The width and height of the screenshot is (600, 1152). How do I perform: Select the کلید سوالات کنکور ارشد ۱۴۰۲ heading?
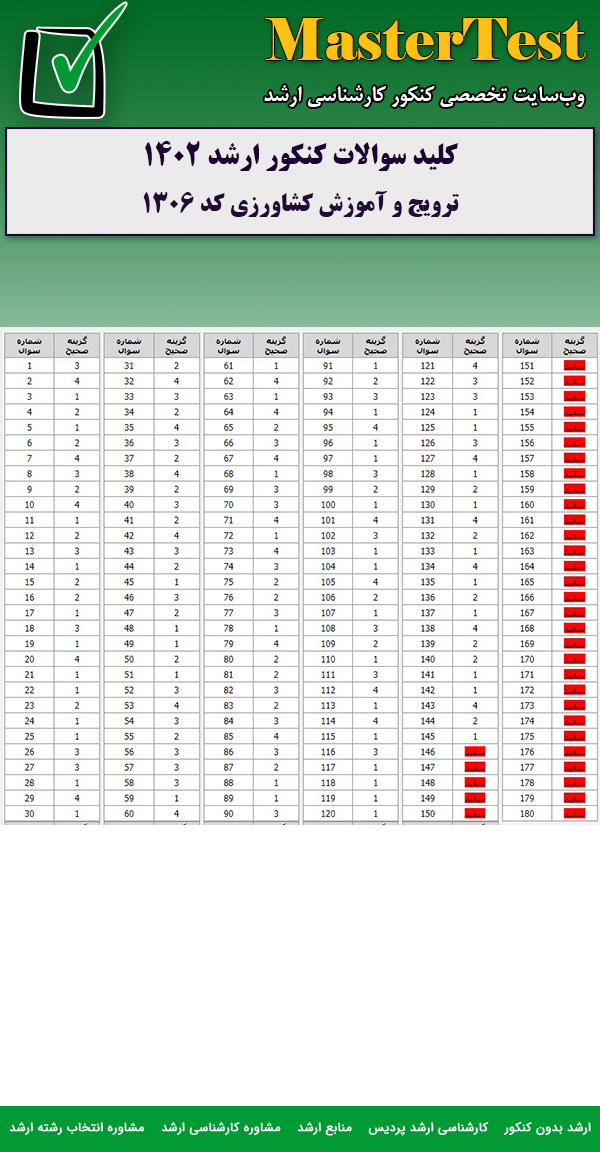point(300,156)
